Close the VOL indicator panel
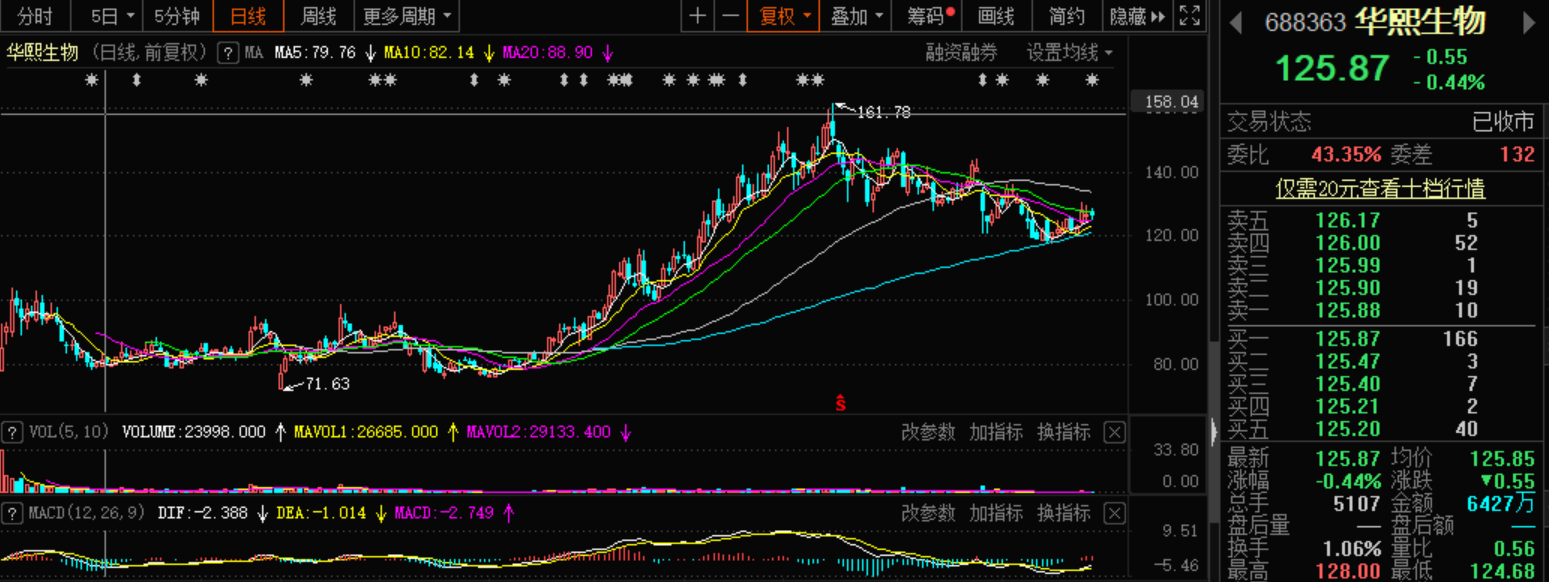The height and width of the screenshot is (582, 1549). coord(1114,432)
